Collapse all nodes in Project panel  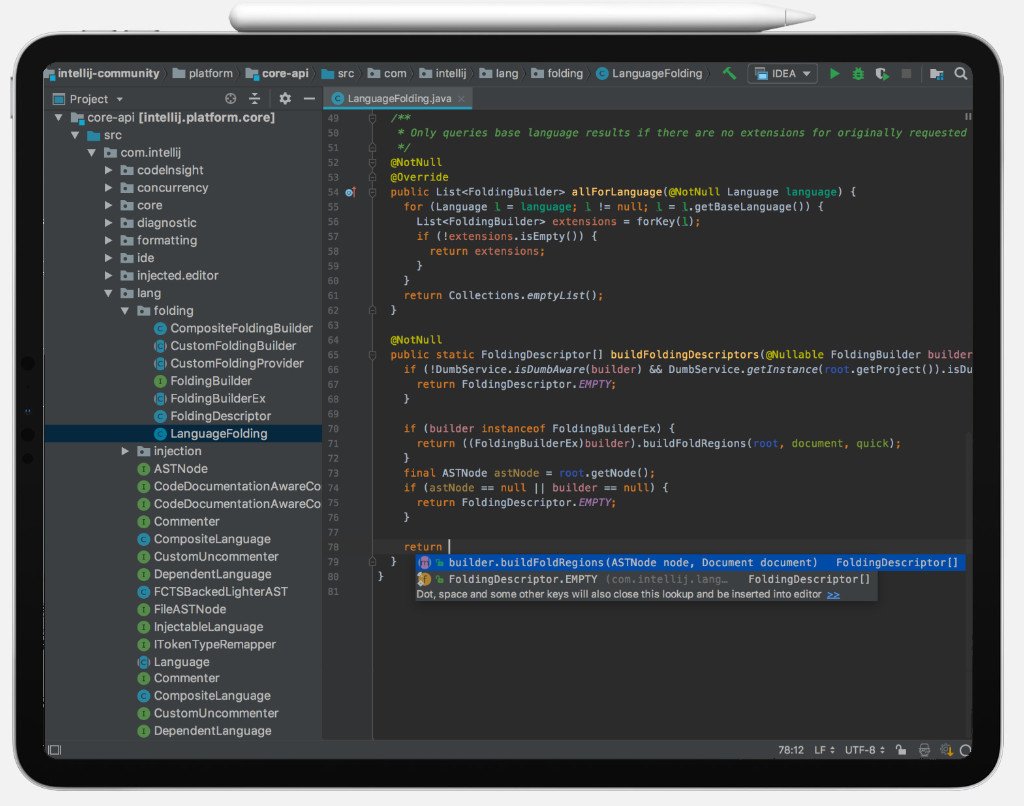coord(255,99)
